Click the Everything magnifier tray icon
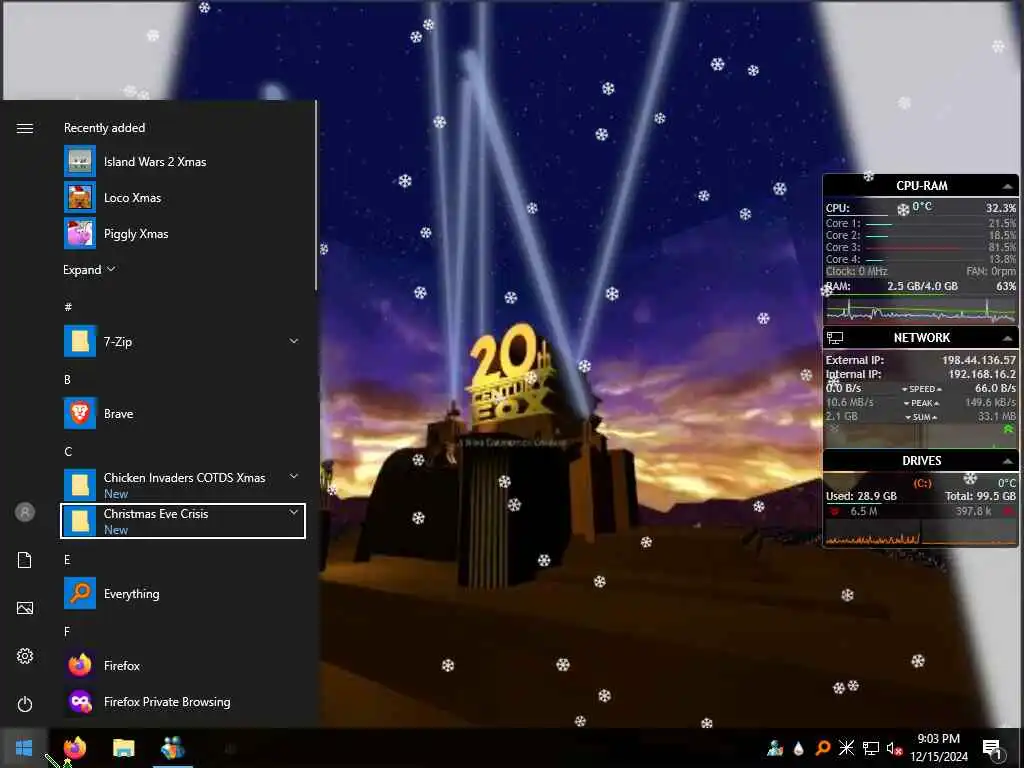The width and height of the screenshot is (1024, 768). click(822, 748)
